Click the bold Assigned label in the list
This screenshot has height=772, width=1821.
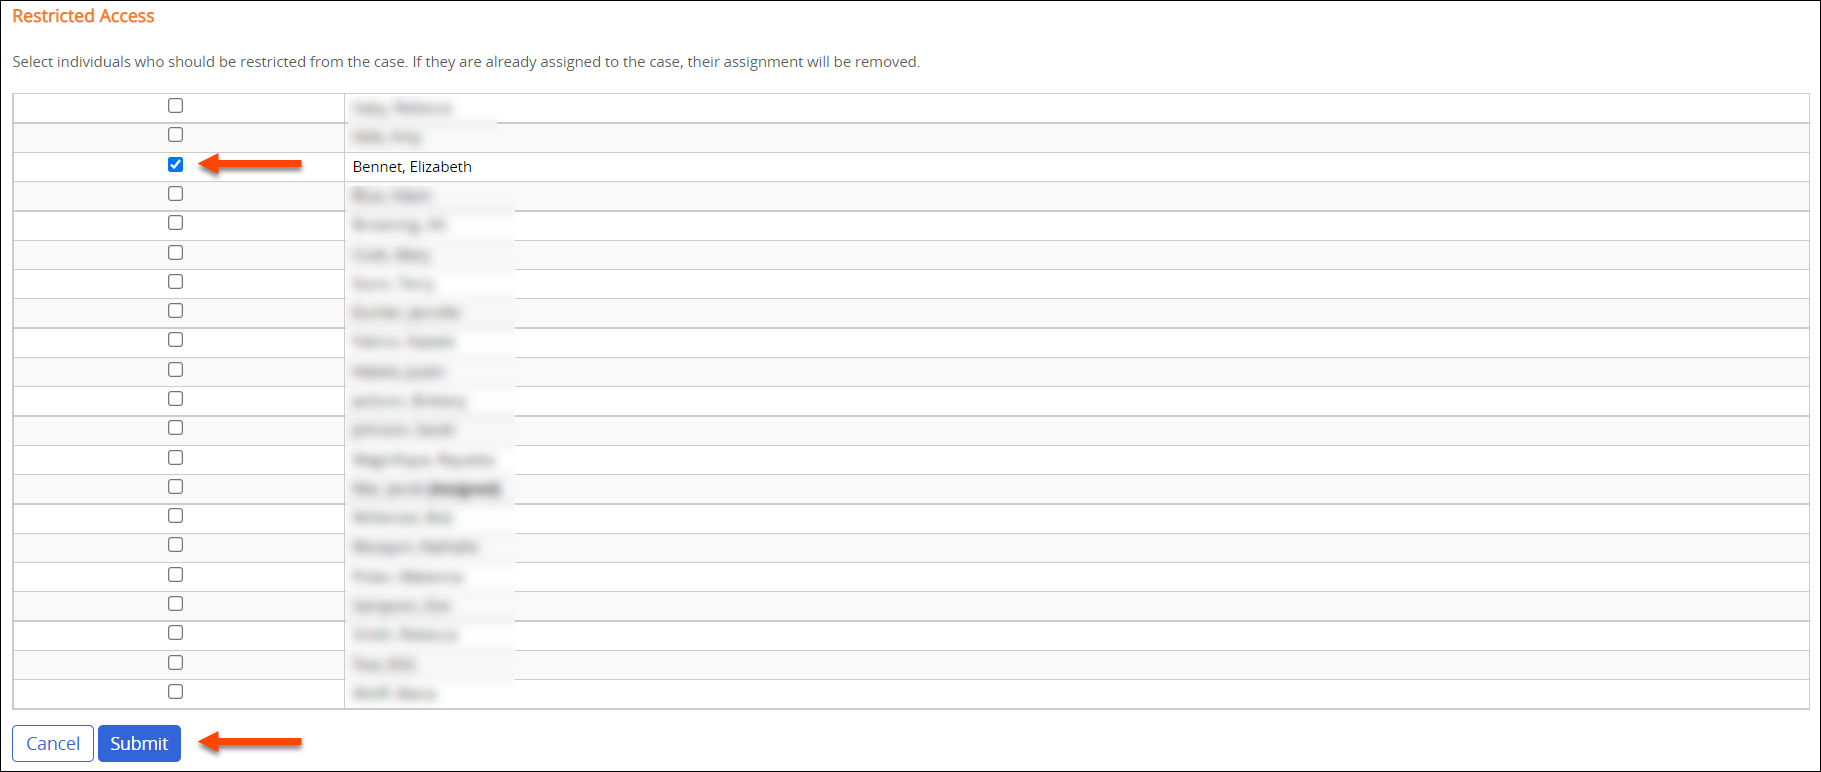pyautogui.click(x=465, y=489)
